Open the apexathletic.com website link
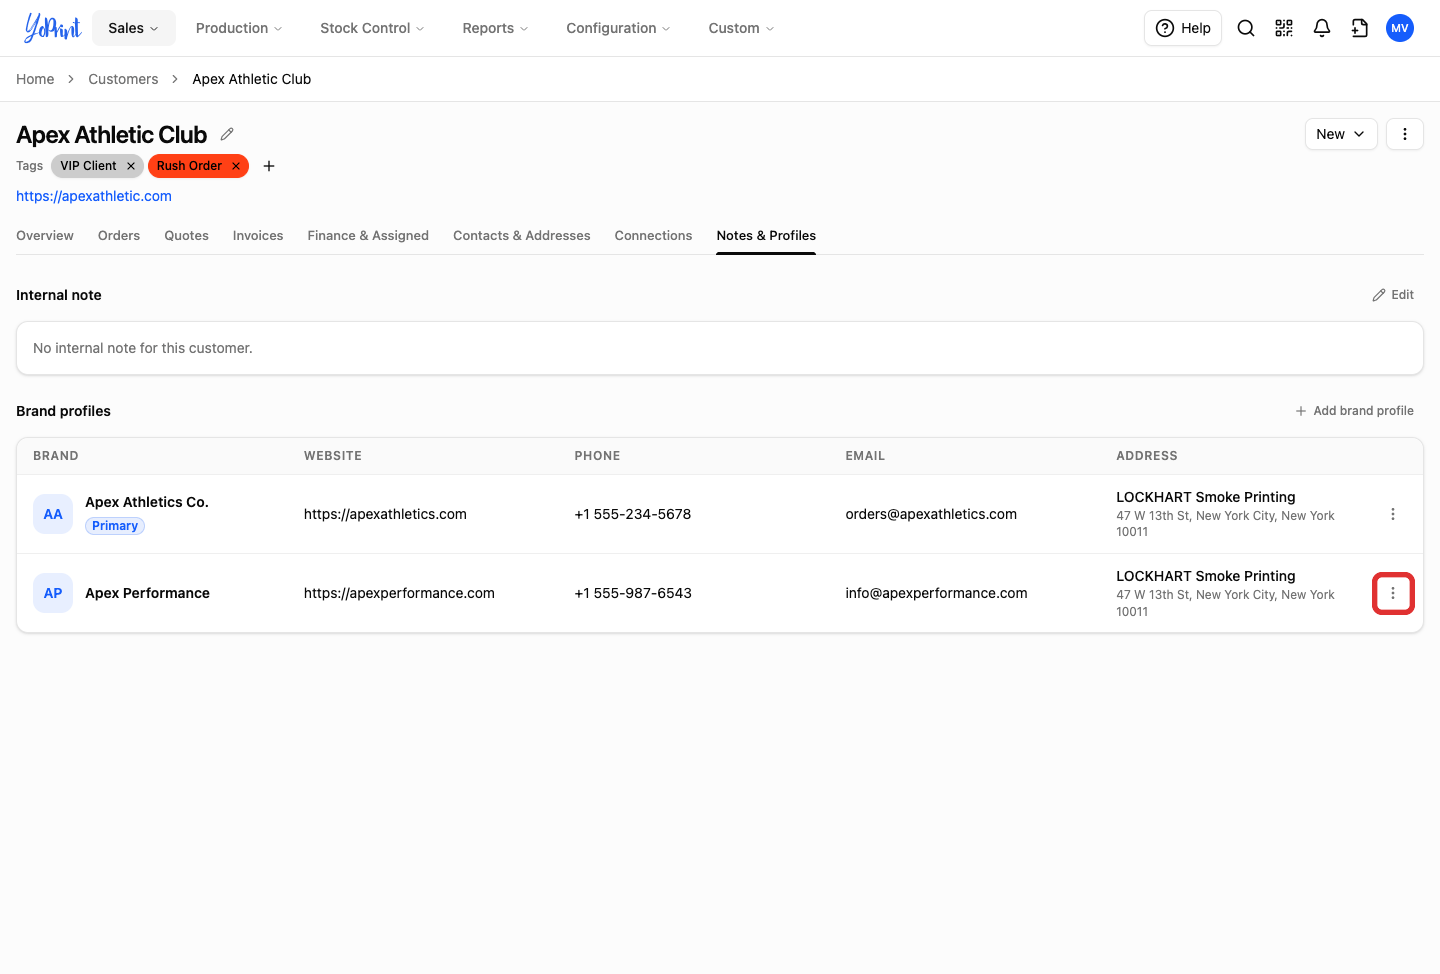Image resolution: width=1440 pixels, height=974 pixels. pos(94,196)
